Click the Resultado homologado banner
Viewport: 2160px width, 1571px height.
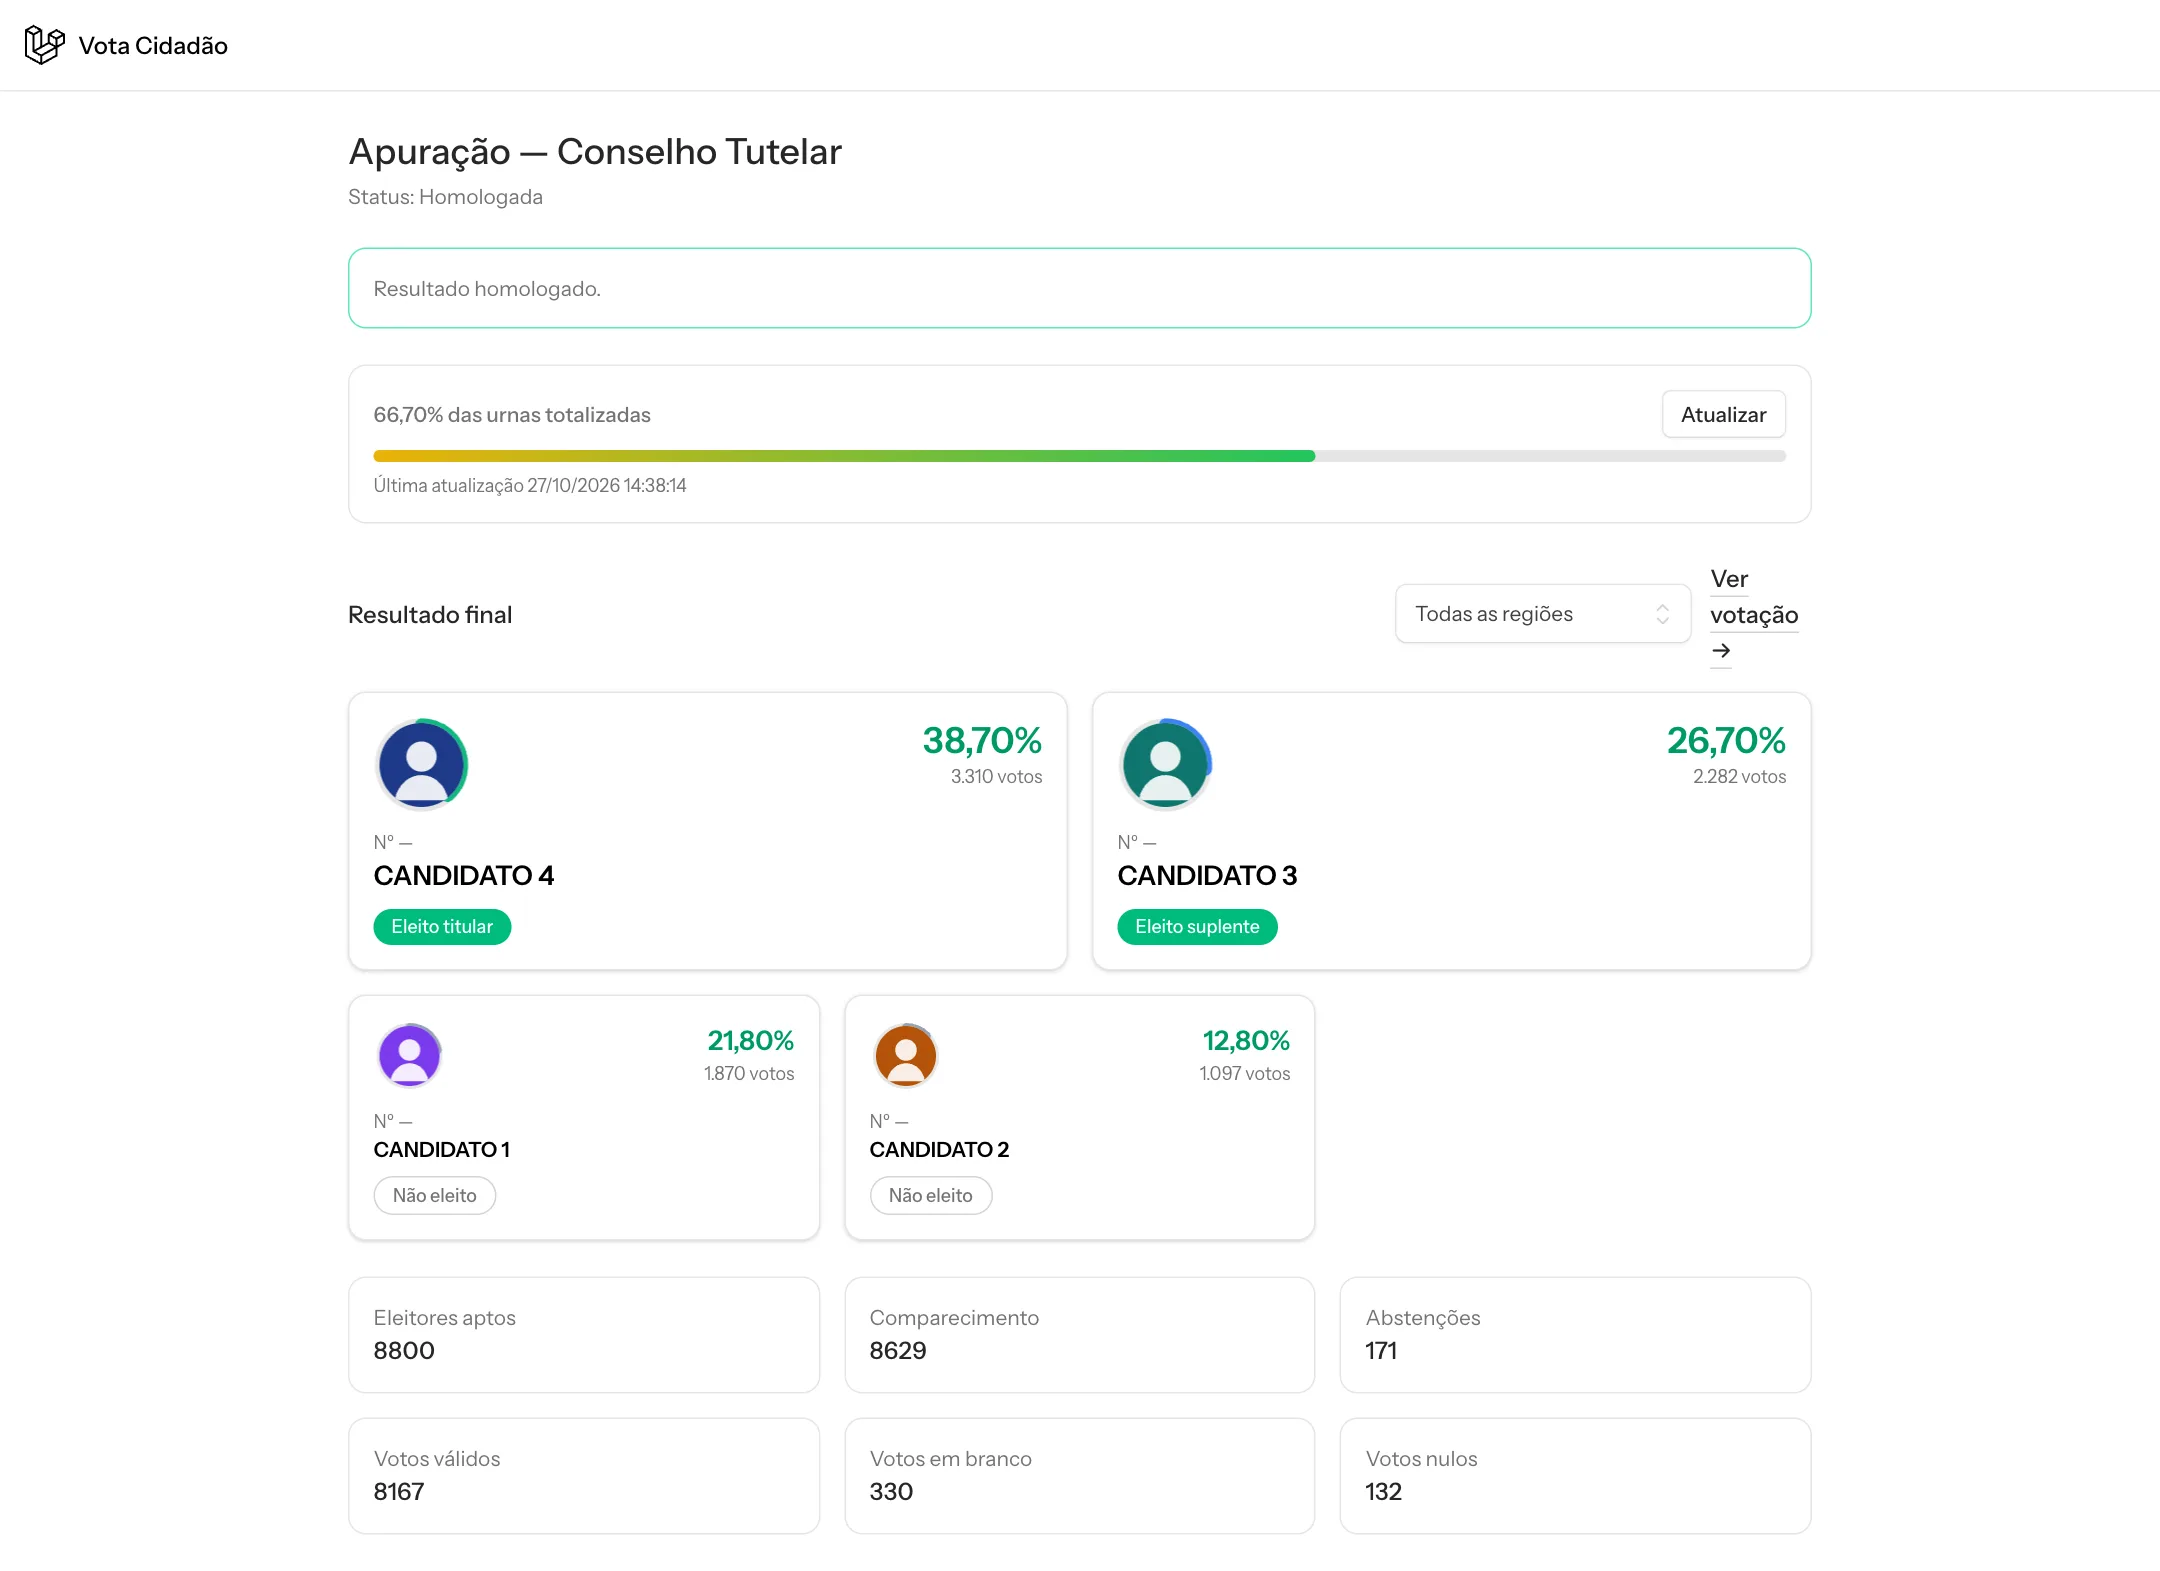click(1079, 288)
